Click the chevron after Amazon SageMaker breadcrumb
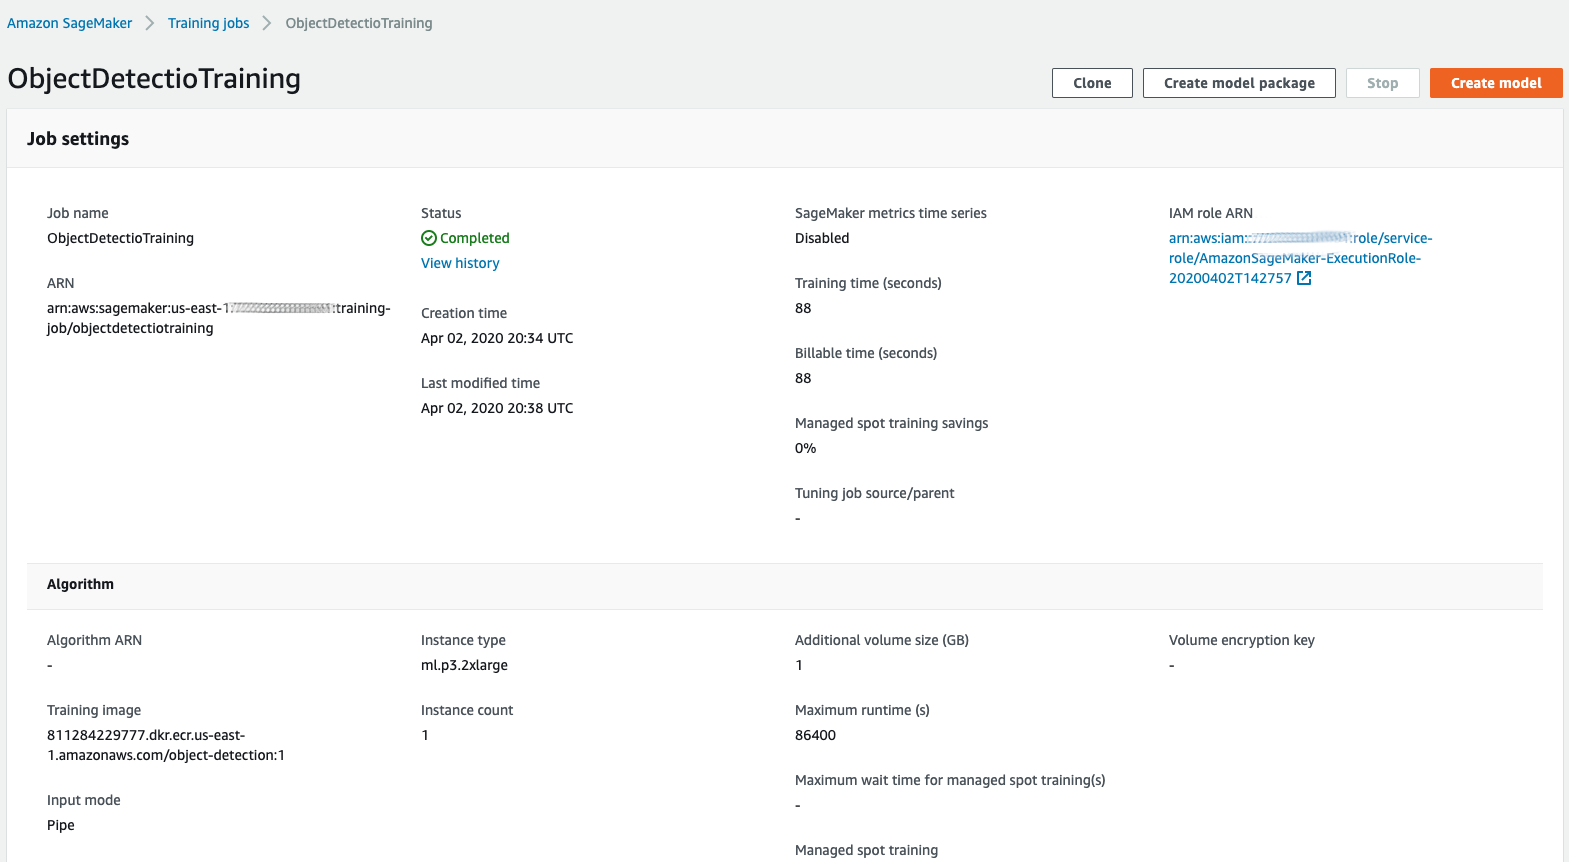The width and height of the screenshot is (1569, 862). pos(150,23)
